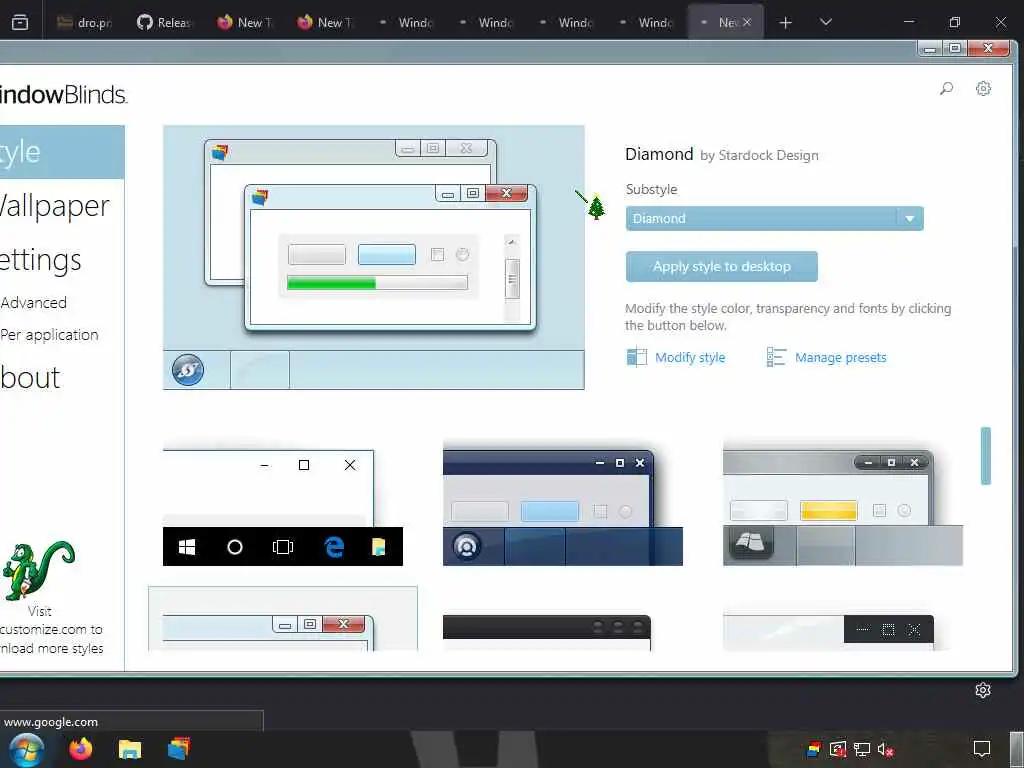The height and width of the screenshot is (768, 1024).
Task: Open the Settings section
Action: click(41, 260)
